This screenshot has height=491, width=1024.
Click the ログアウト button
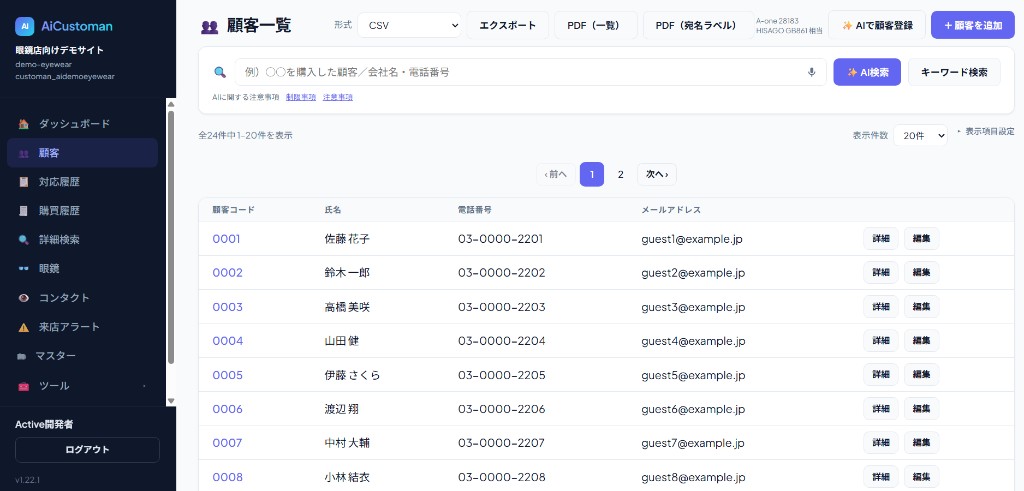click(x=88, y=450)
